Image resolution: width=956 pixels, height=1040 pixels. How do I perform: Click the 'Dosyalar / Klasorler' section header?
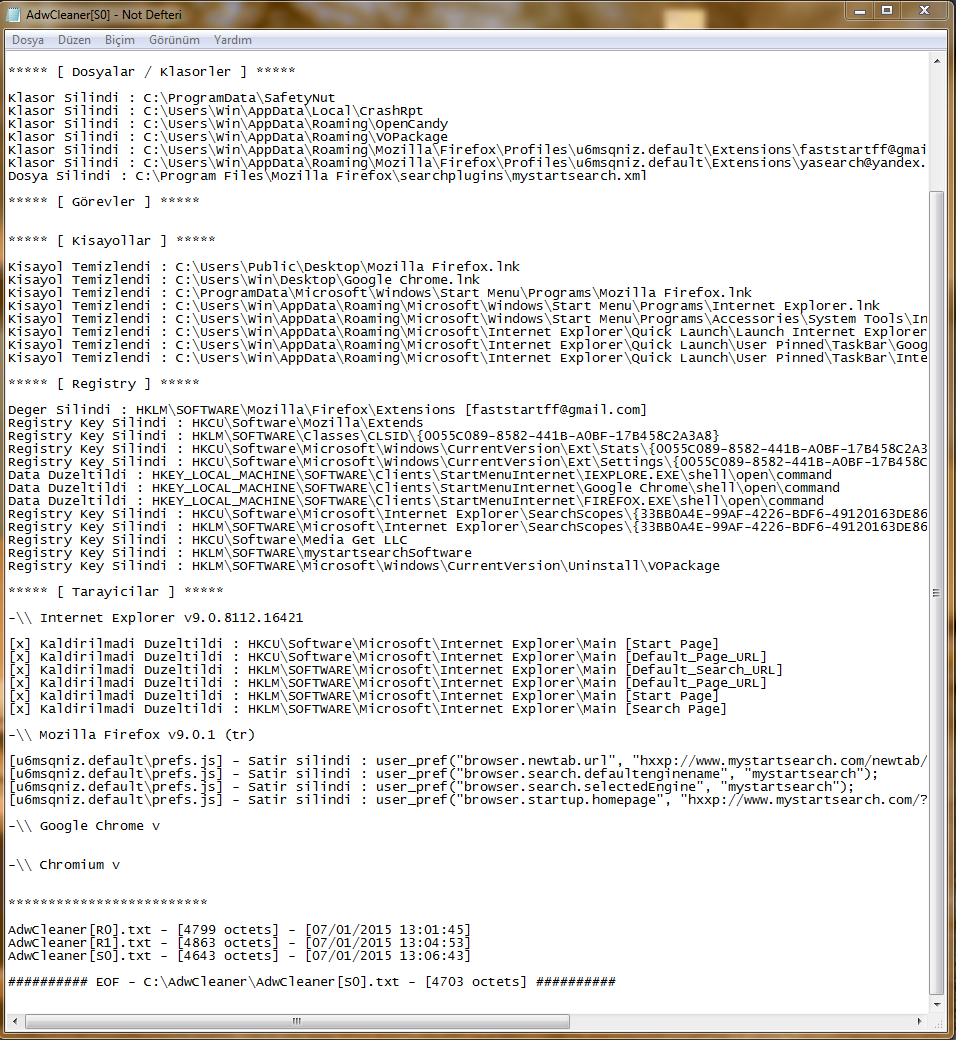coord(152,72)
